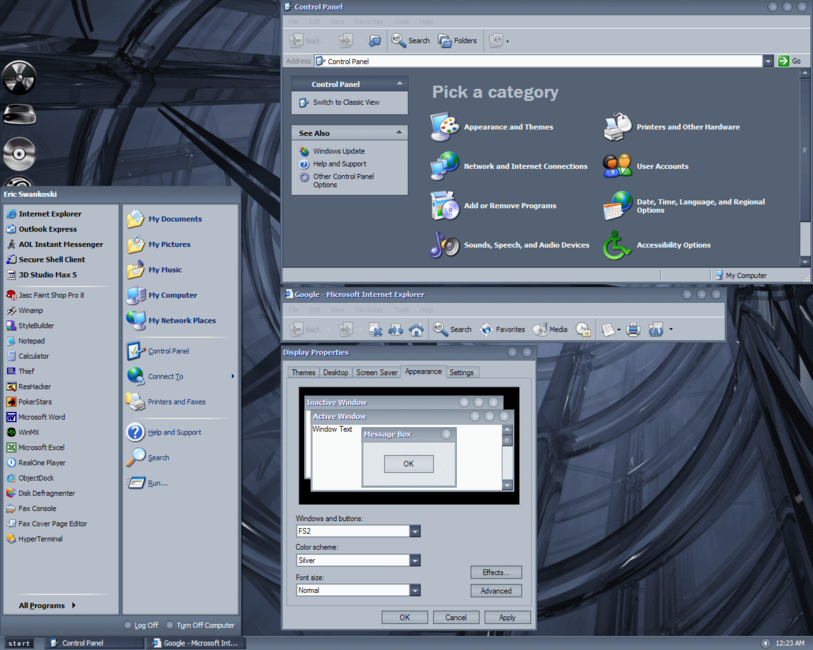Click the Stop icon in Internet Explorer
The image size is (813, 650).
tap(375, 329)
